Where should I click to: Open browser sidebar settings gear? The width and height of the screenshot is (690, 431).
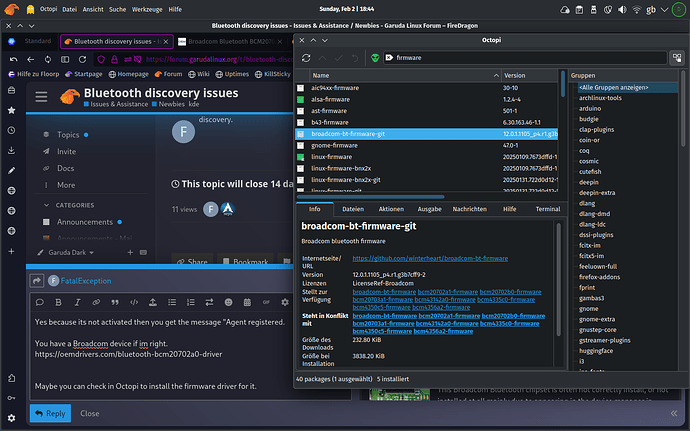(x=11, y=418)
